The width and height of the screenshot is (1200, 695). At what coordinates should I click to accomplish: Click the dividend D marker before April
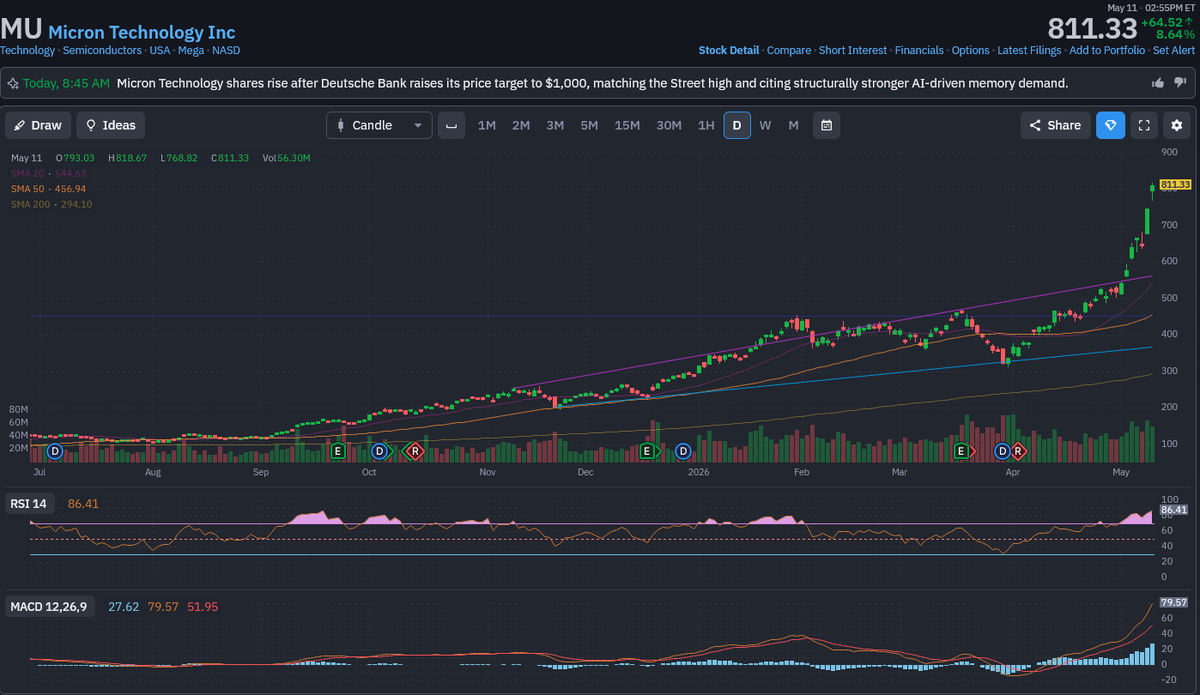1001,452
